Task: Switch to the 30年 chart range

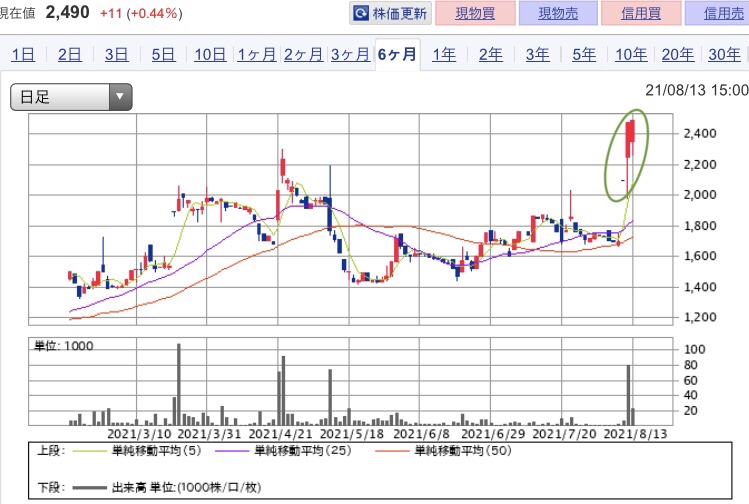Action: click(725, 55)
